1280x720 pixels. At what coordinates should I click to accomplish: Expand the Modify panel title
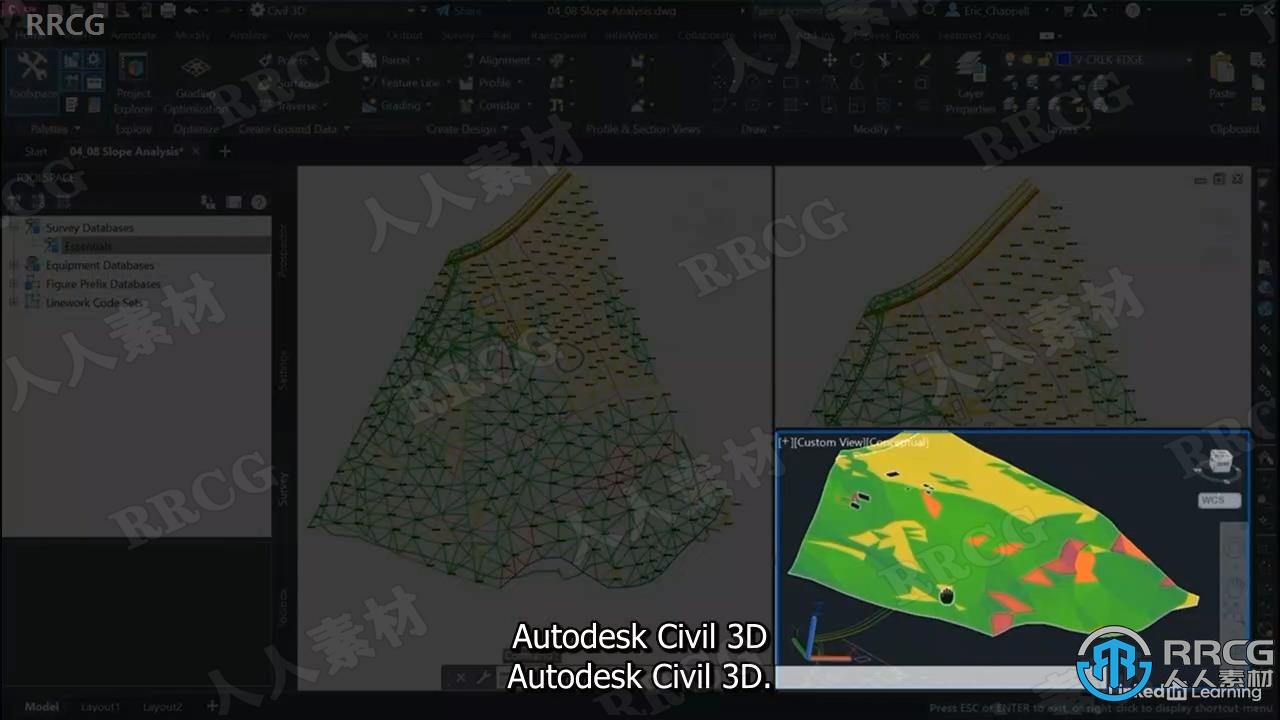(x=875, y=129)
